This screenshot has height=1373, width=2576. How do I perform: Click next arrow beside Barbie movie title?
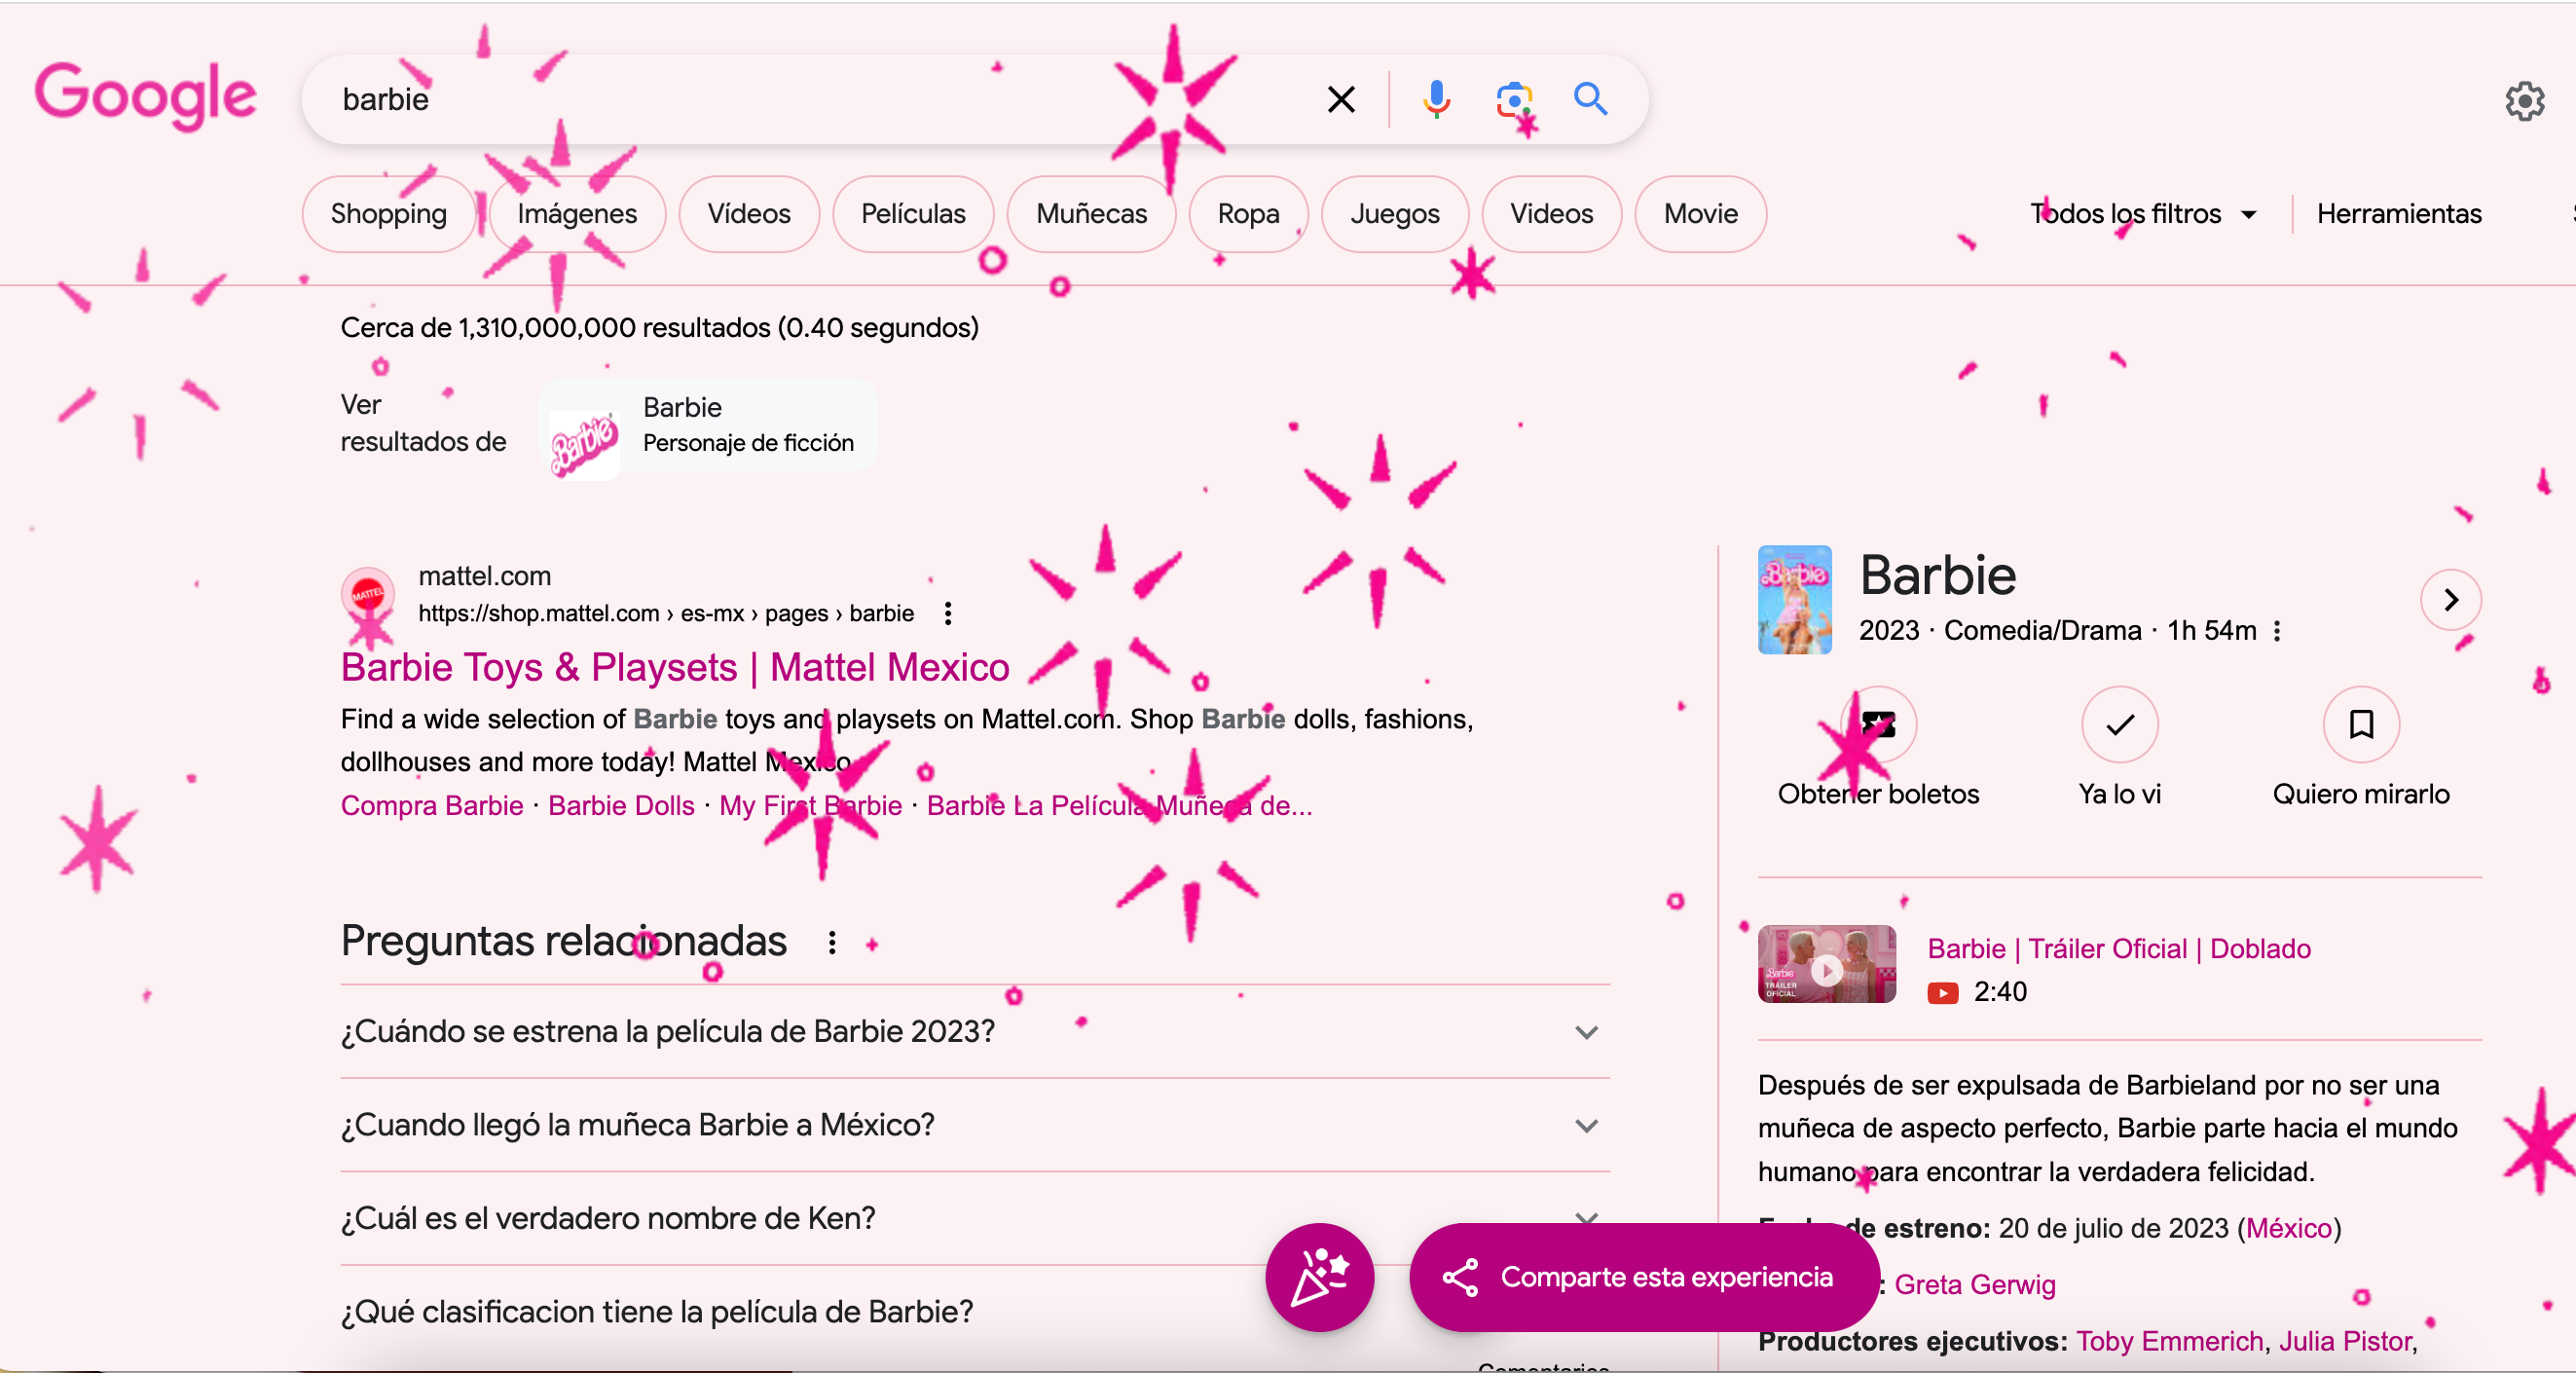2450,600
